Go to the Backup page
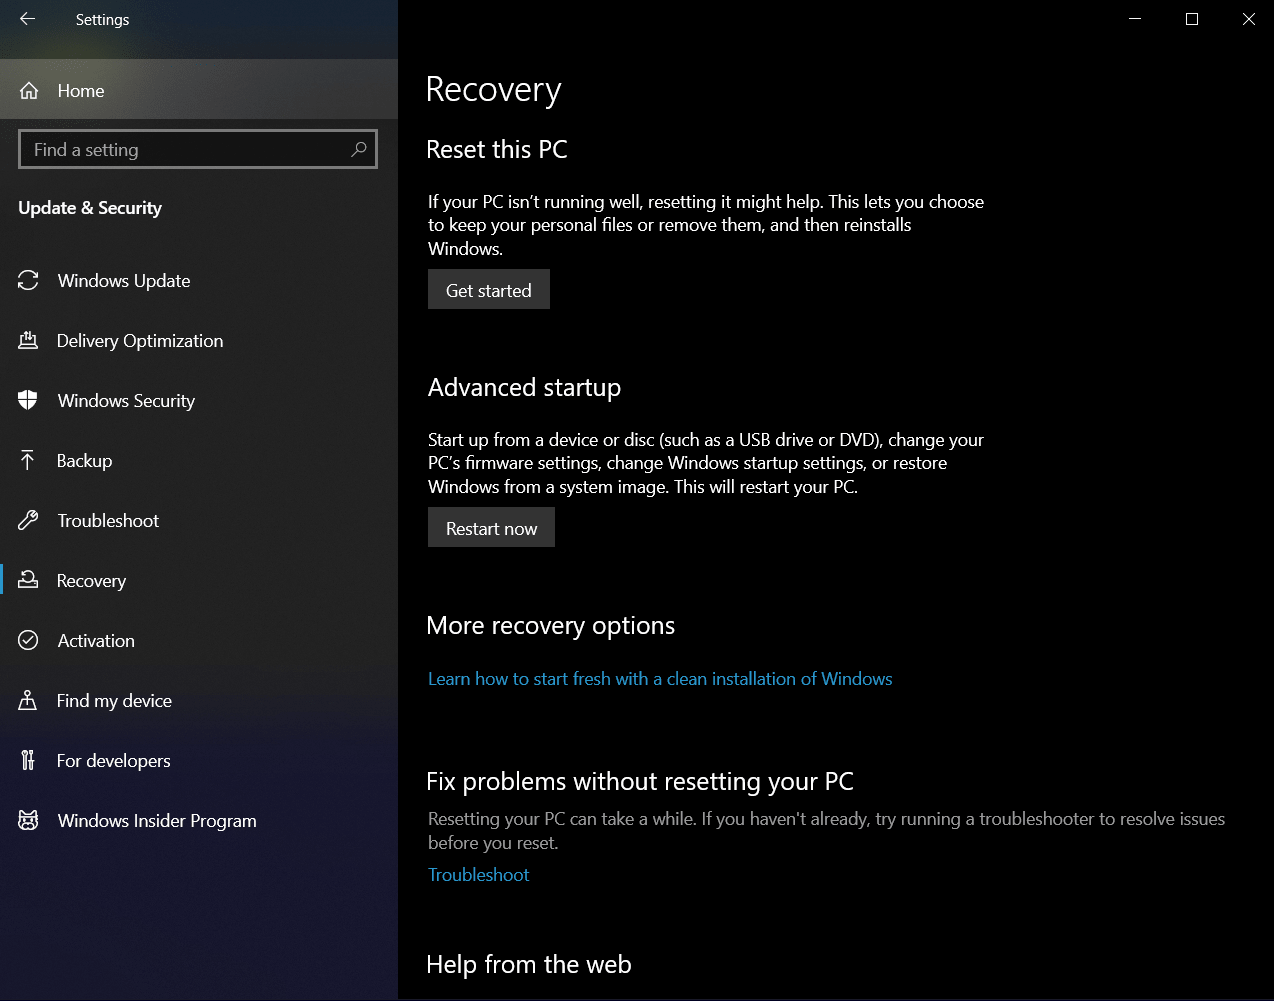This screenshot has width=1274, height=1001. tap(199, 461)
